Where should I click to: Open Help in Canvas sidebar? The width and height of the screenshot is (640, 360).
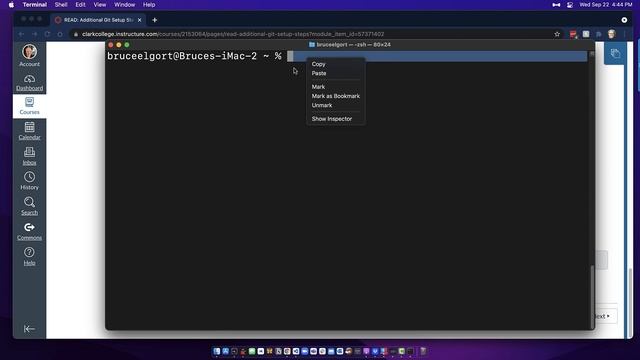click(29, 256)
